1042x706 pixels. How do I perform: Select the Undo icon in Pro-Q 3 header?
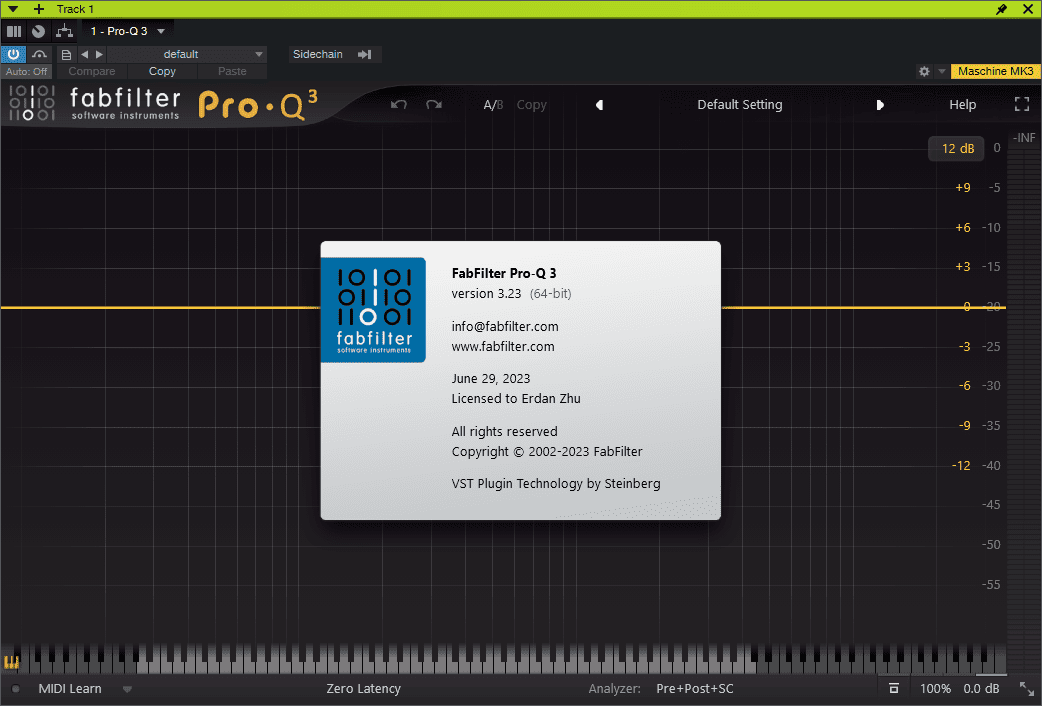click(398, 104)
